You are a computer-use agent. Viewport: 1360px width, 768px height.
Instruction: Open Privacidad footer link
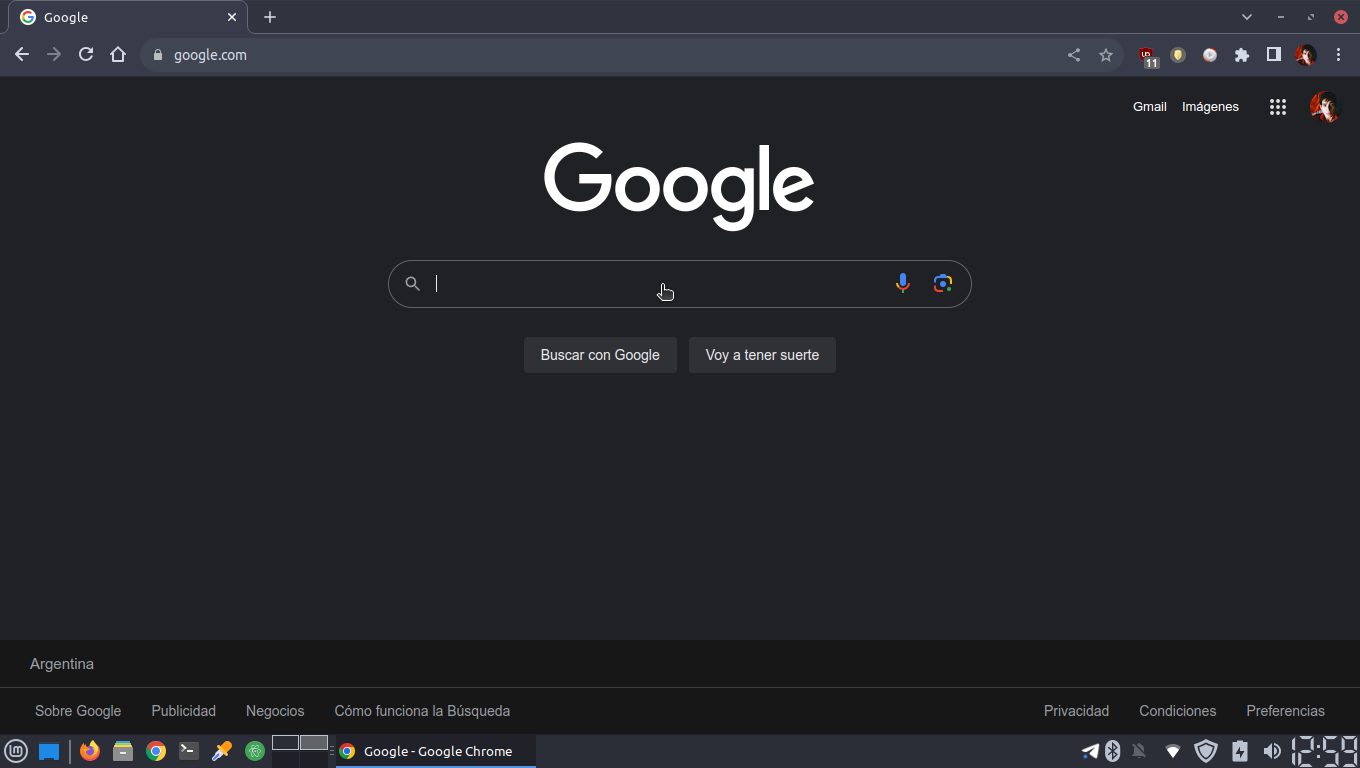[1076, 711]
